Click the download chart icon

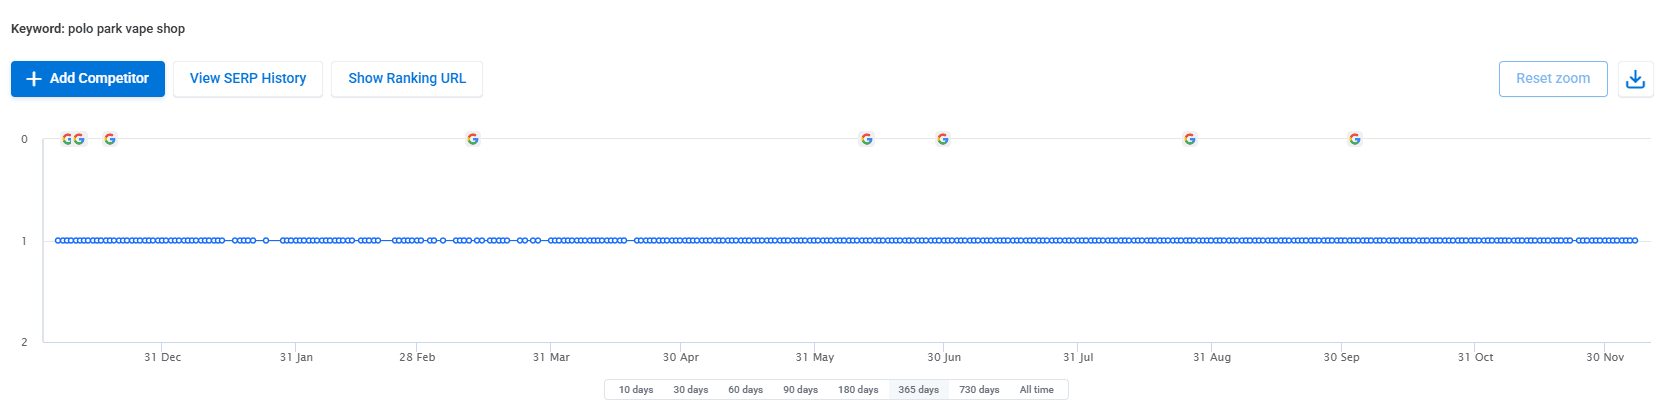[1635, 79]
